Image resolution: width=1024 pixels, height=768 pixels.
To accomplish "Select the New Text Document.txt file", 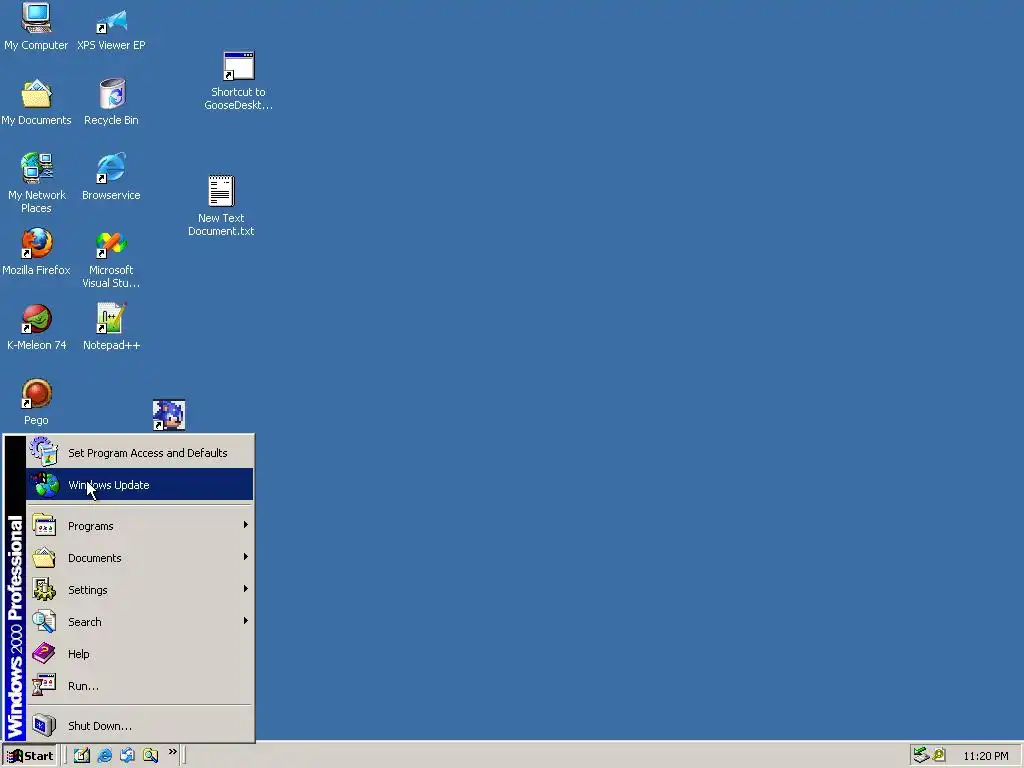I will point(221,206).
